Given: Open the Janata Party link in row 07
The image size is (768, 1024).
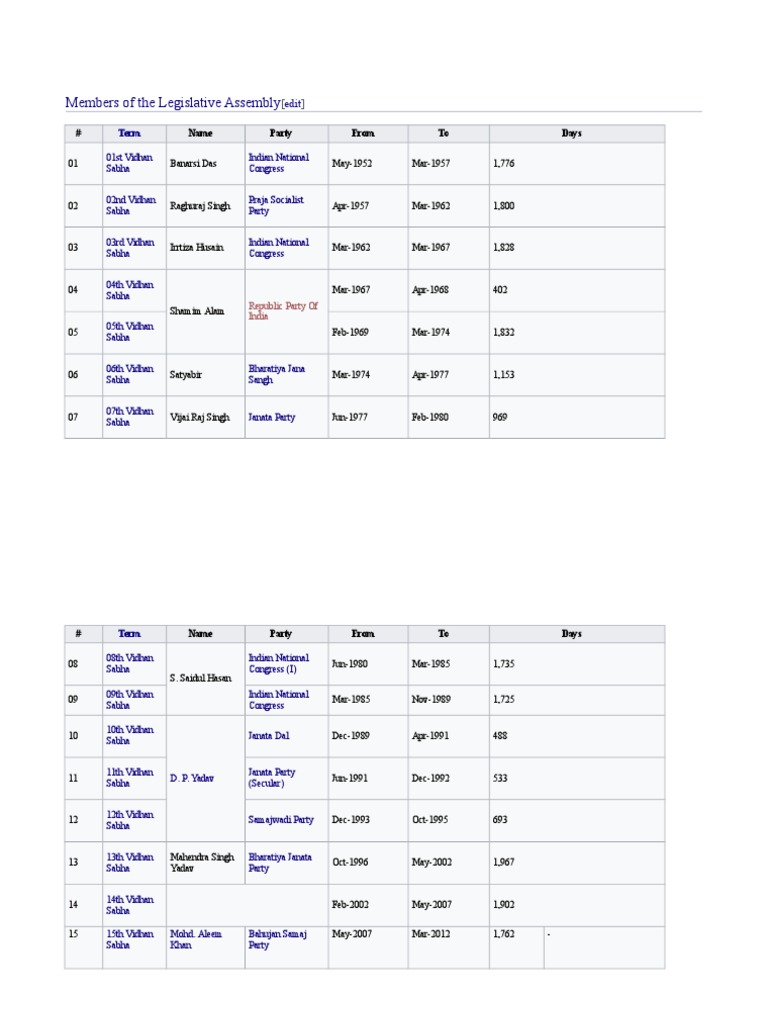Looking at the screenshot, I should [272, 418].
